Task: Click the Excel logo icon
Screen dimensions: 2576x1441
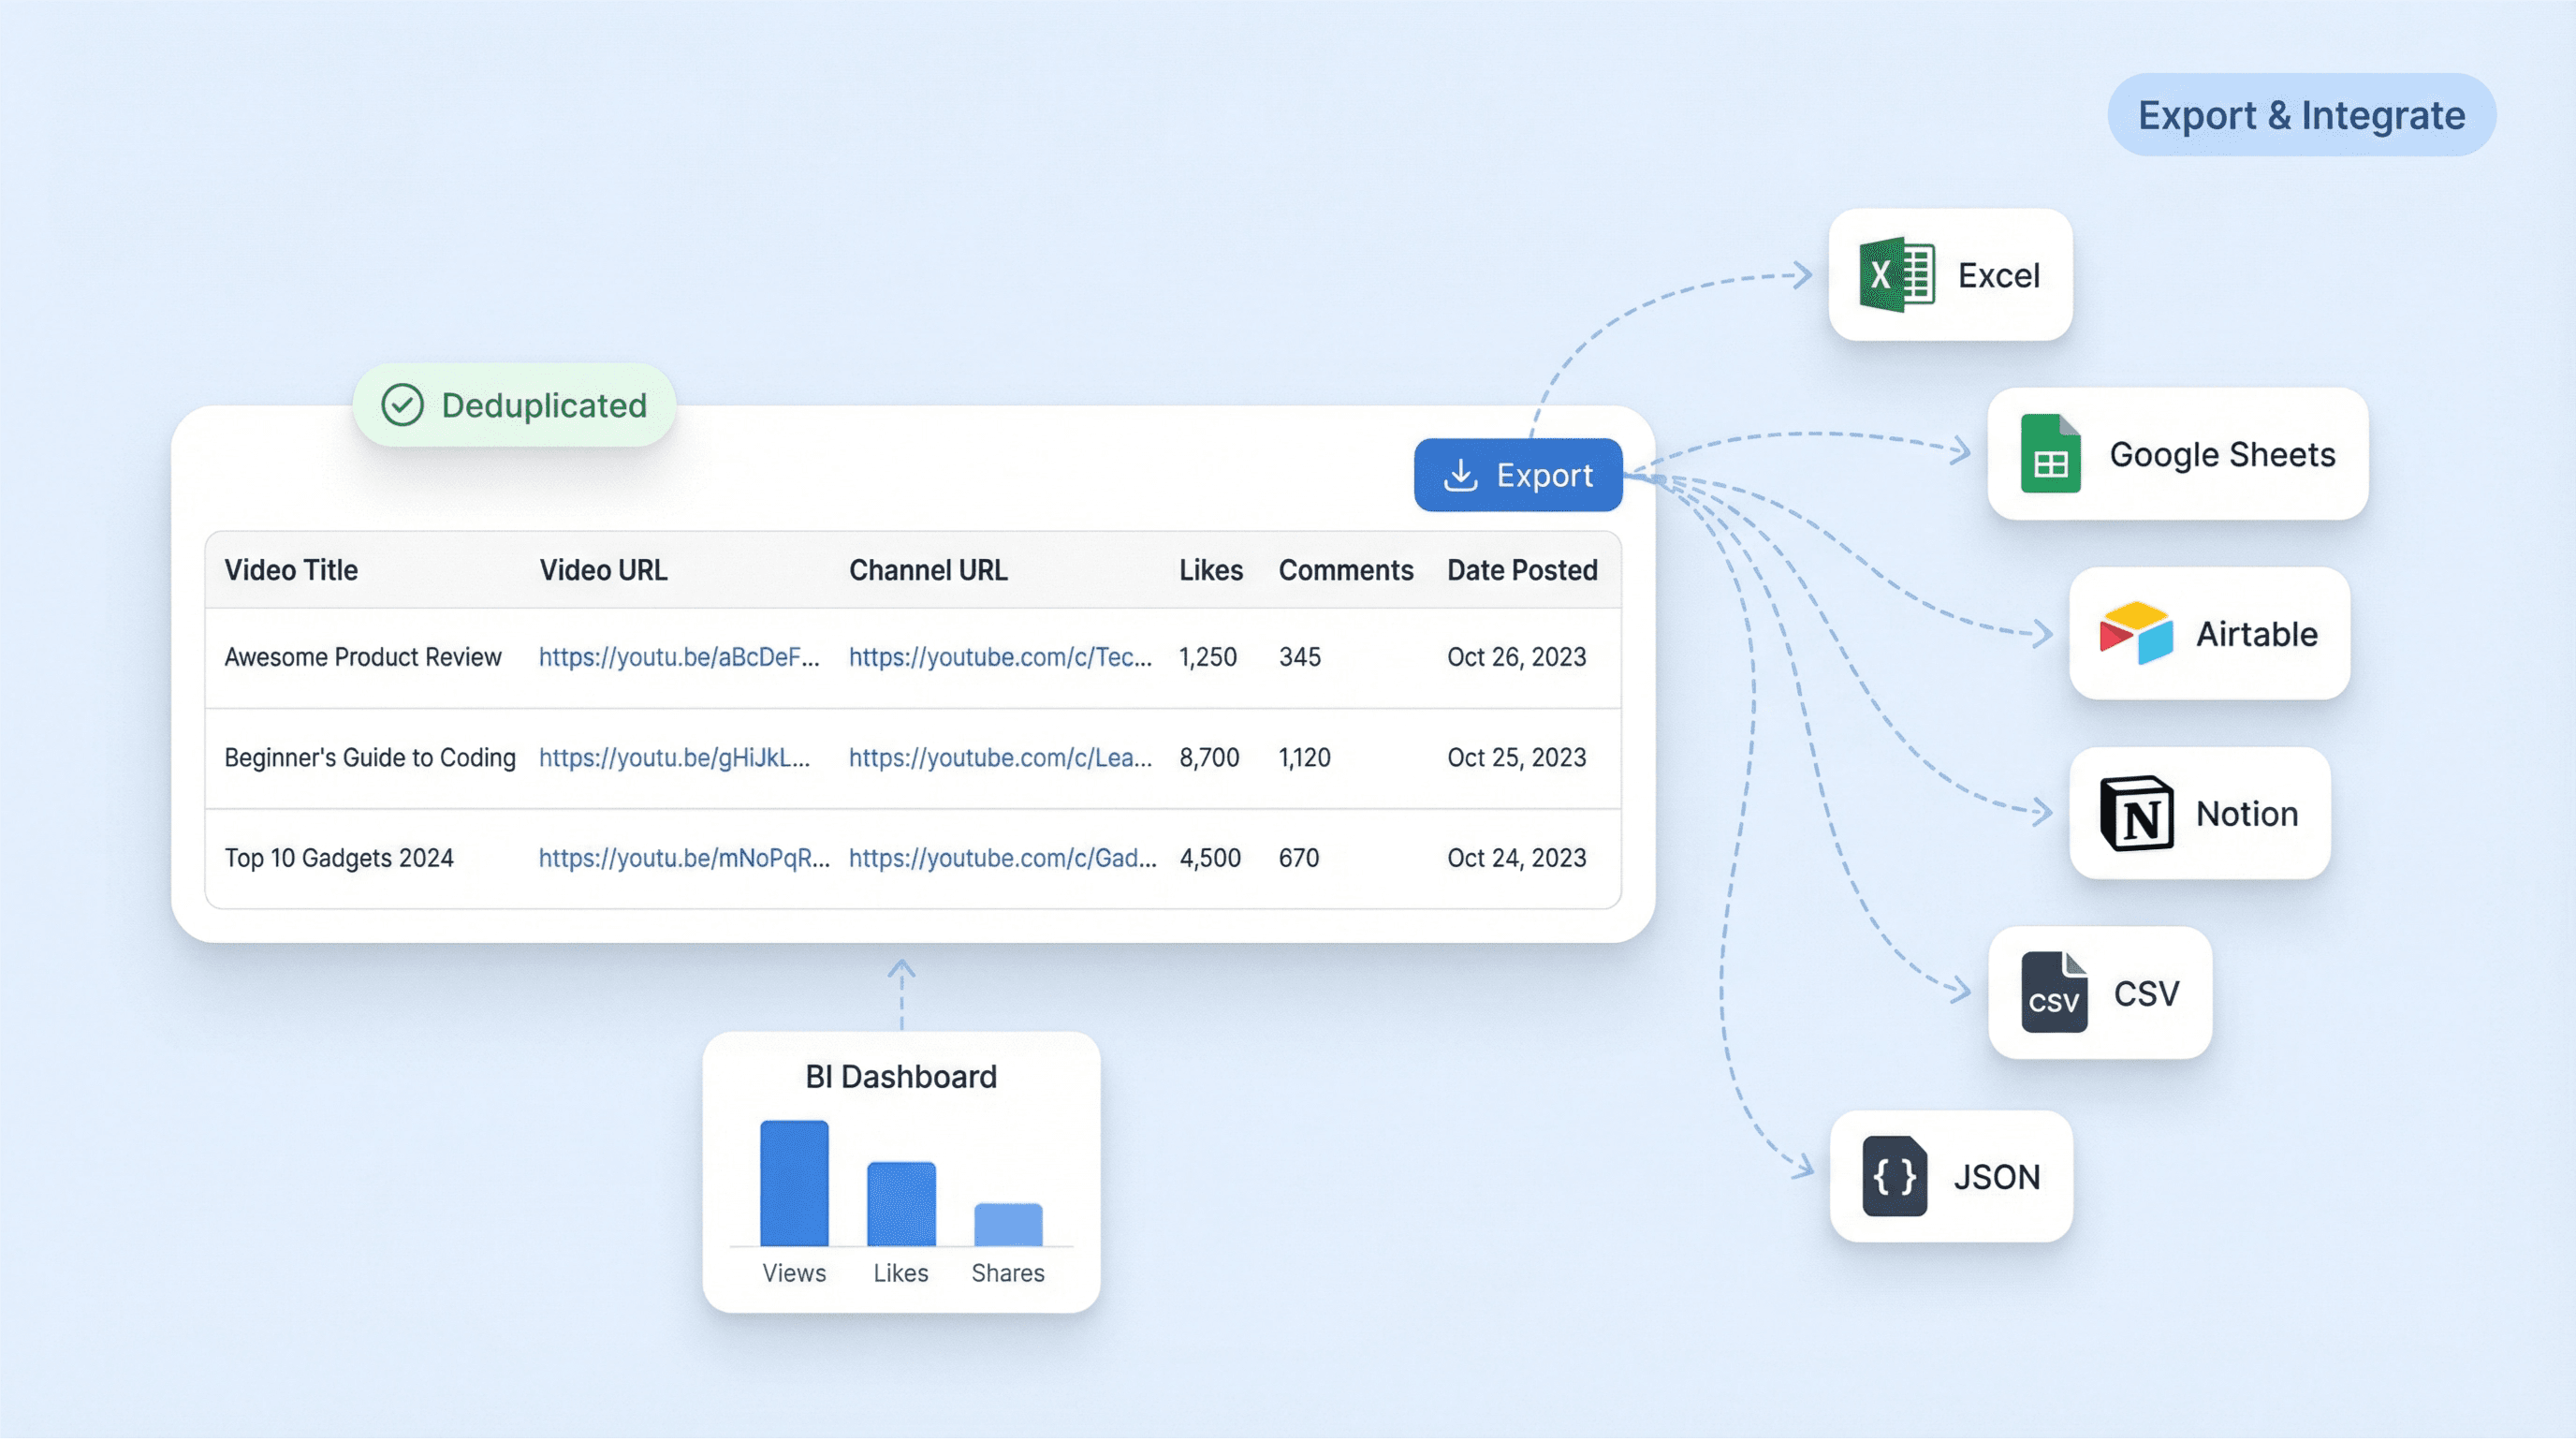Action: tap(1897, 275)
